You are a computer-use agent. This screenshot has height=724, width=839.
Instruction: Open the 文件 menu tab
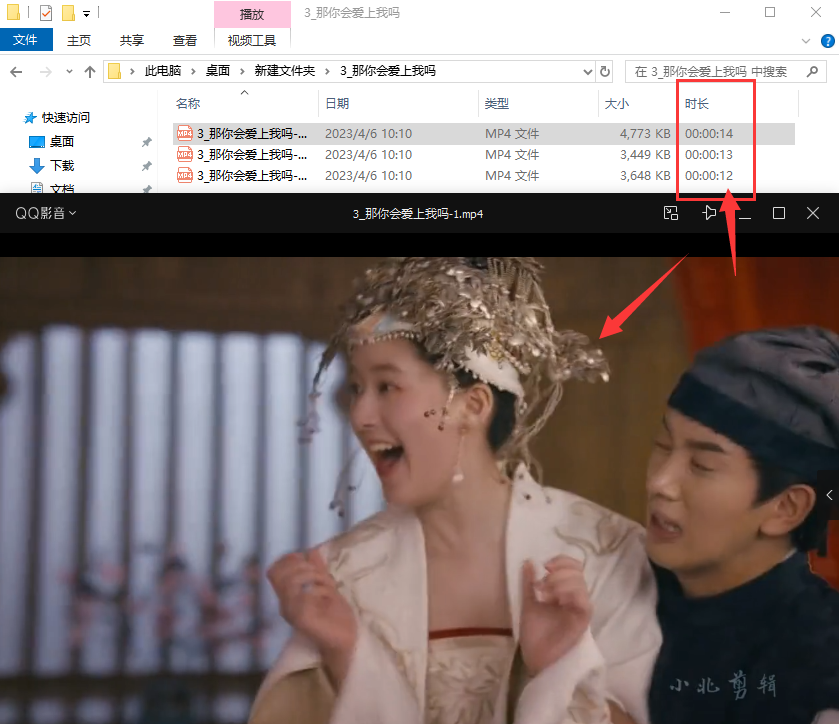tap(26, 40)
